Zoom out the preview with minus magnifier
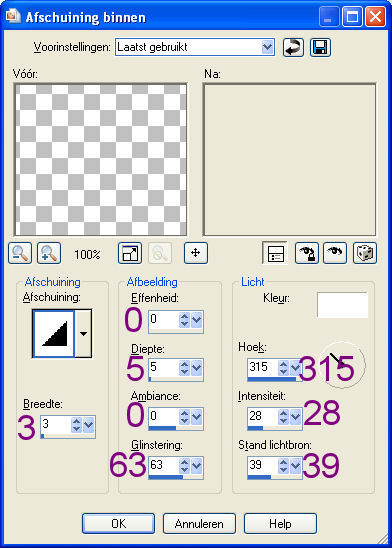The image size is (392, 548). [20, 253]
